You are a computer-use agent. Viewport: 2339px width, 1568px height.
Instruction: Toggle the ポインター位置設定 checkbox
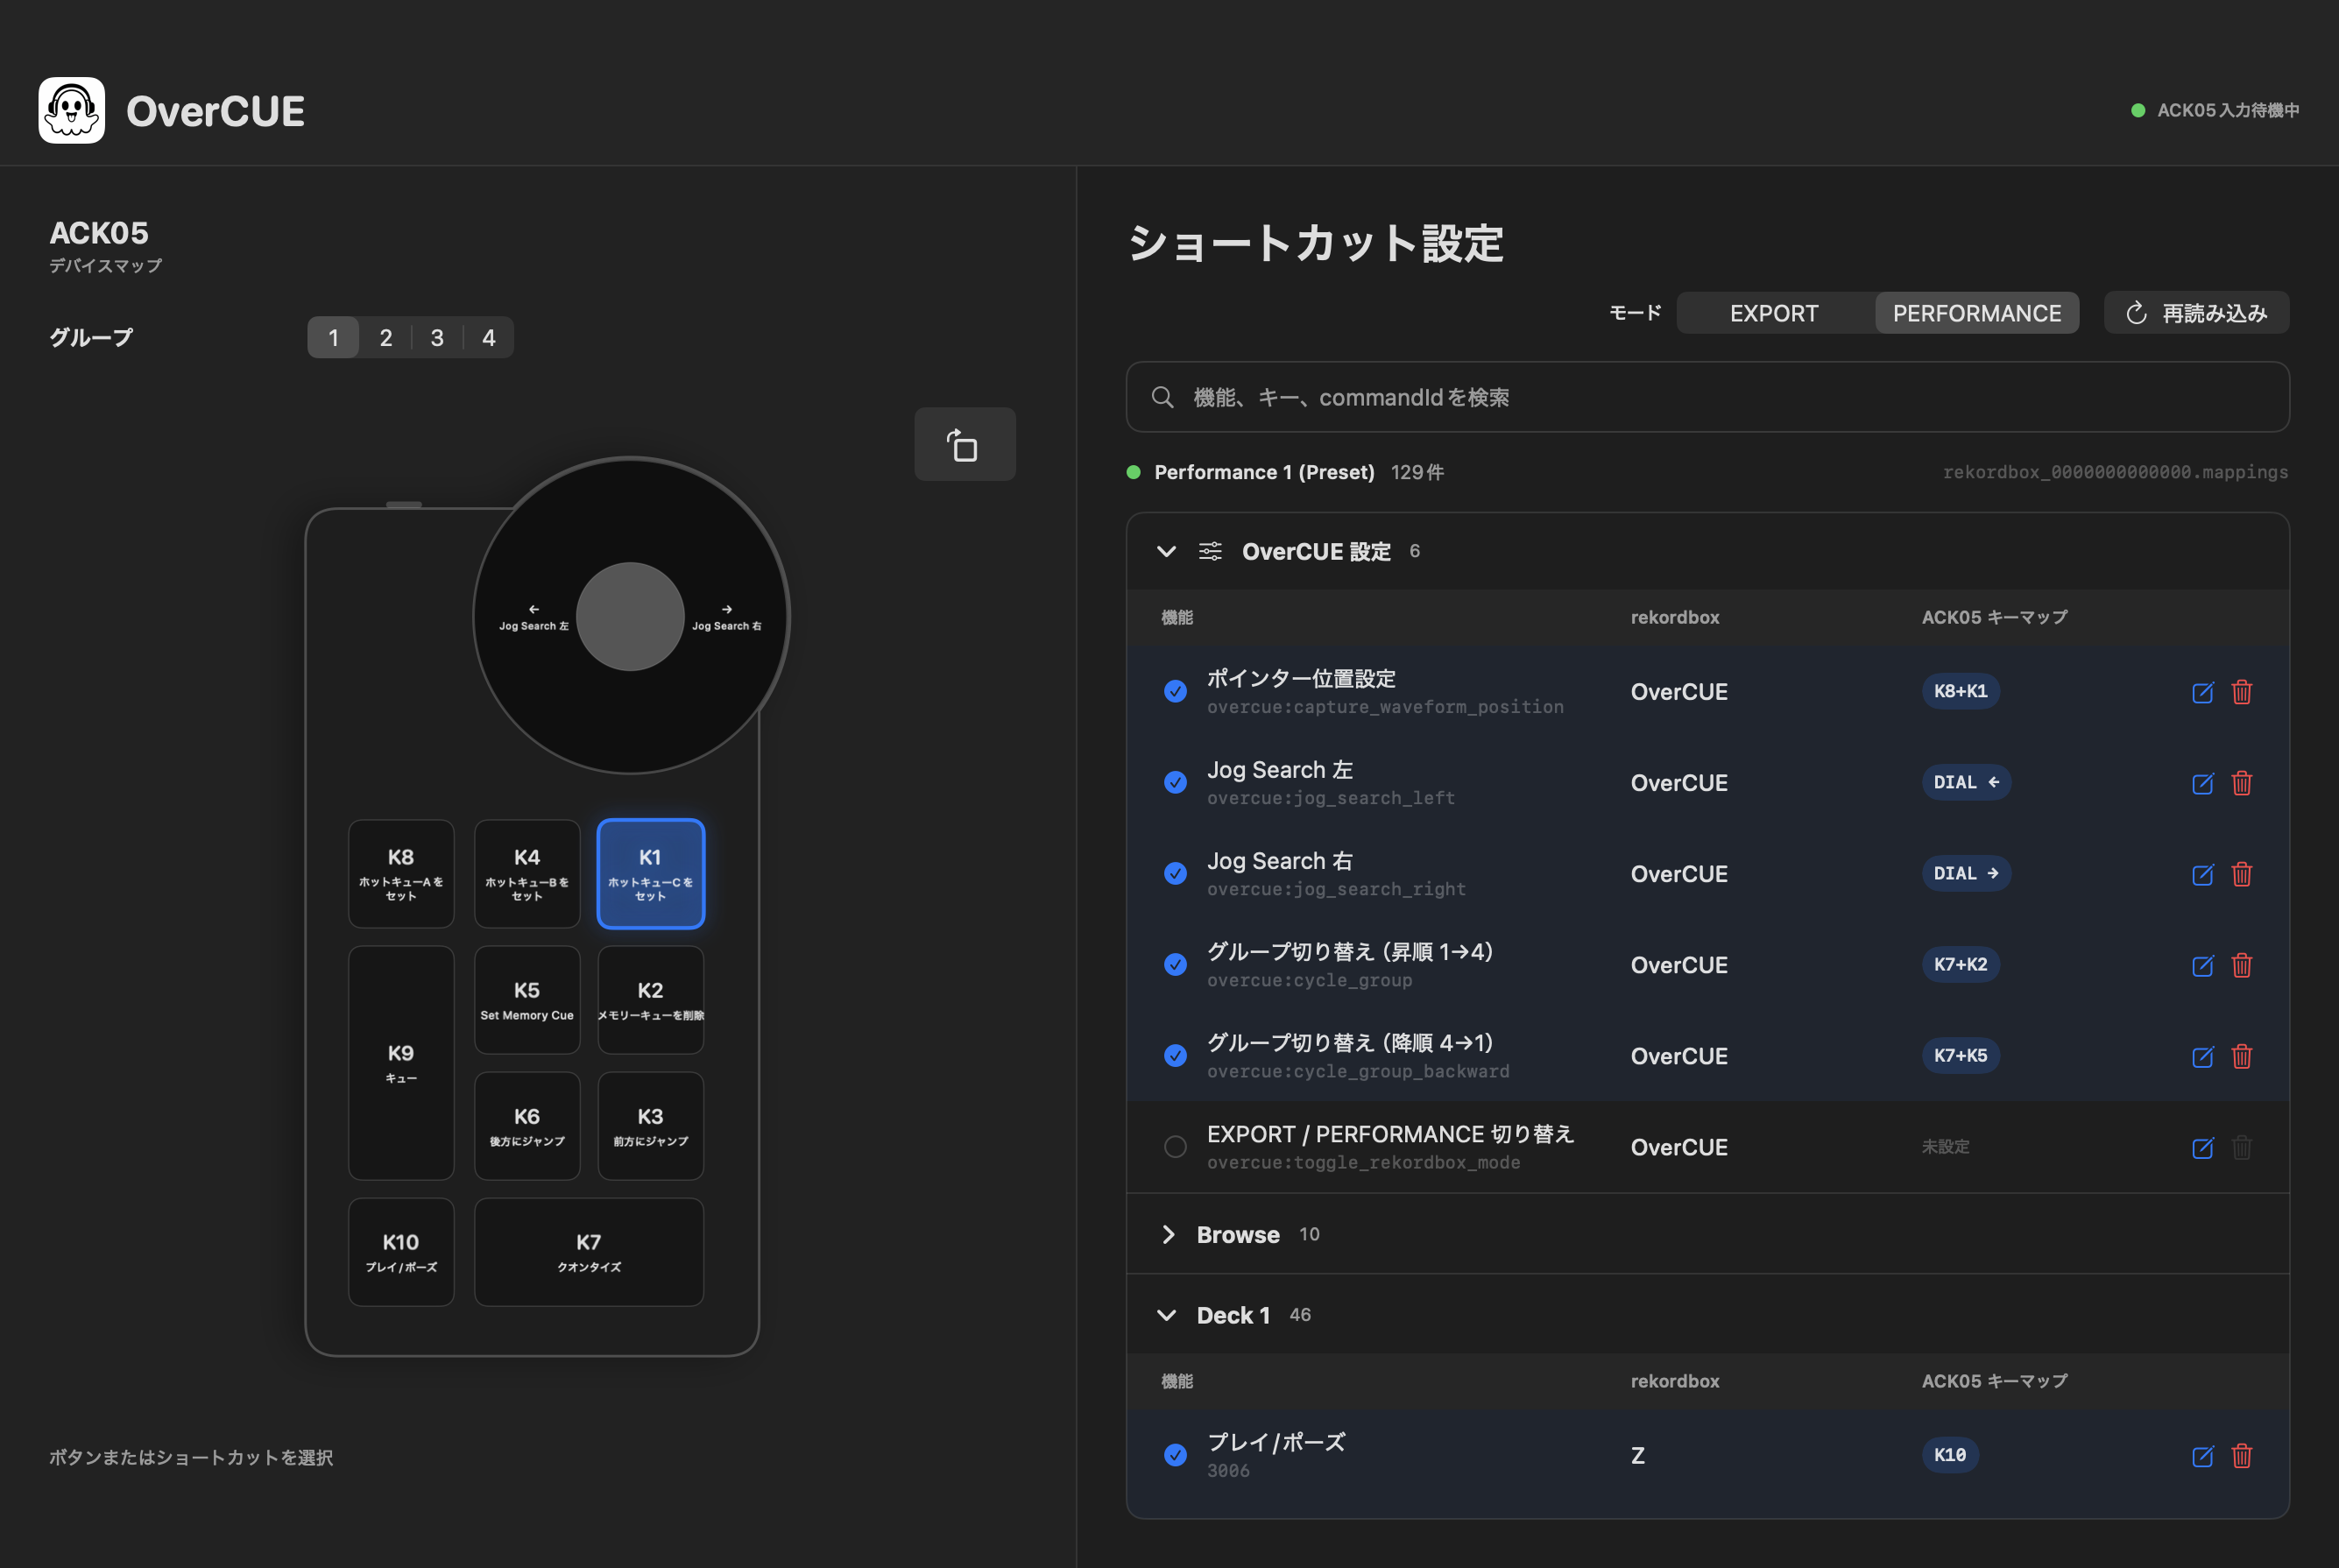pos(1175,691)
